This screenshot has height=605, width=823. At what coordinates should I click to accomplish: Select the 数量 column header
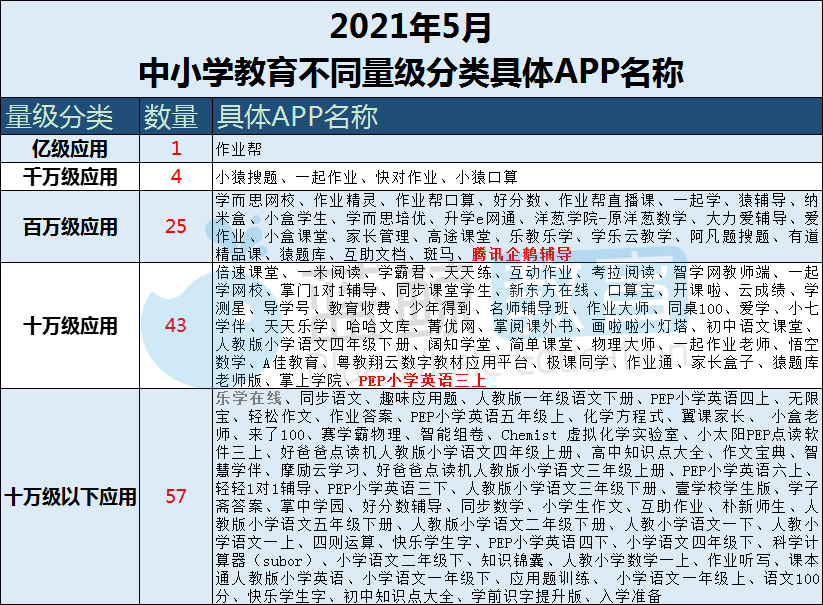(170, 117)
